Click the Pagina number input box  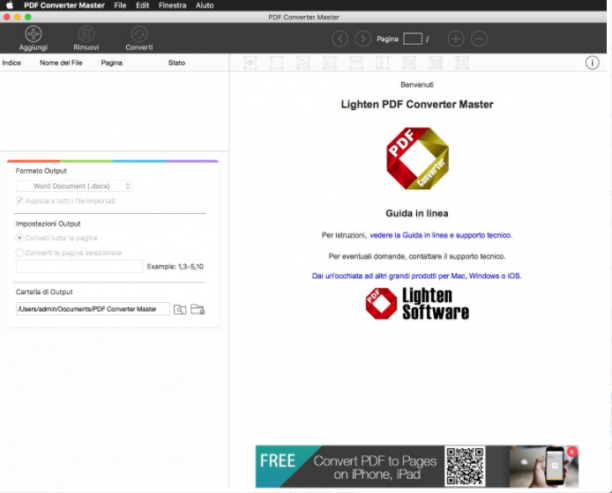[413, 39]
